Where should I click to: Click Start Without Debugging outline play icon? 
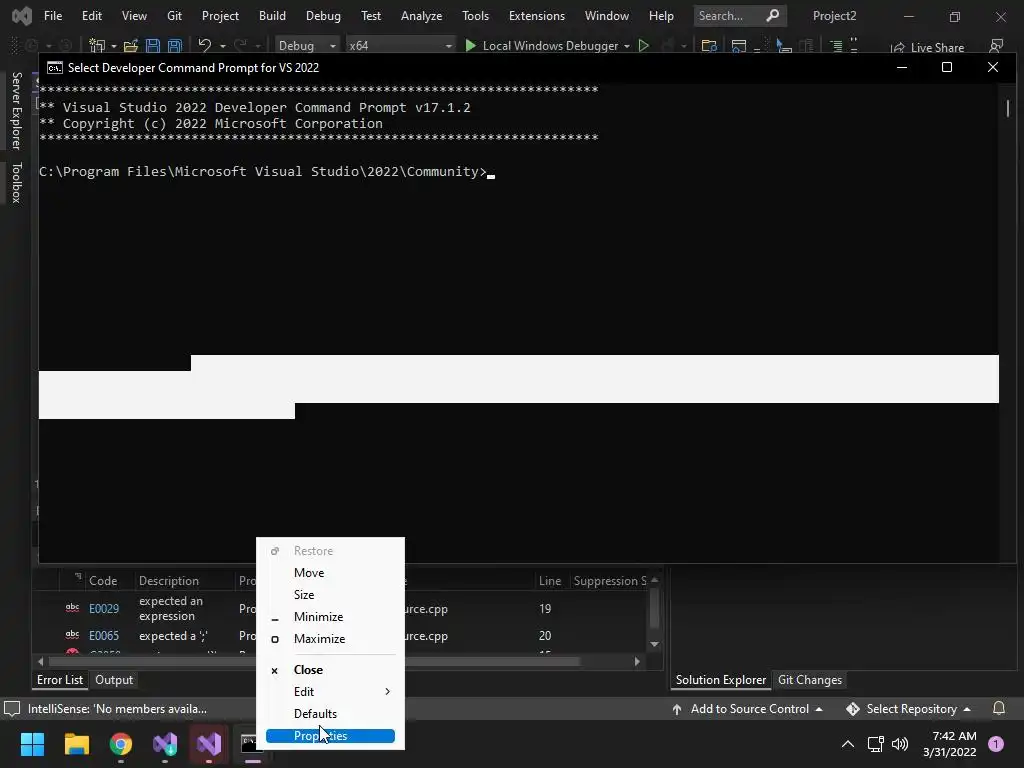click(644, 46)
